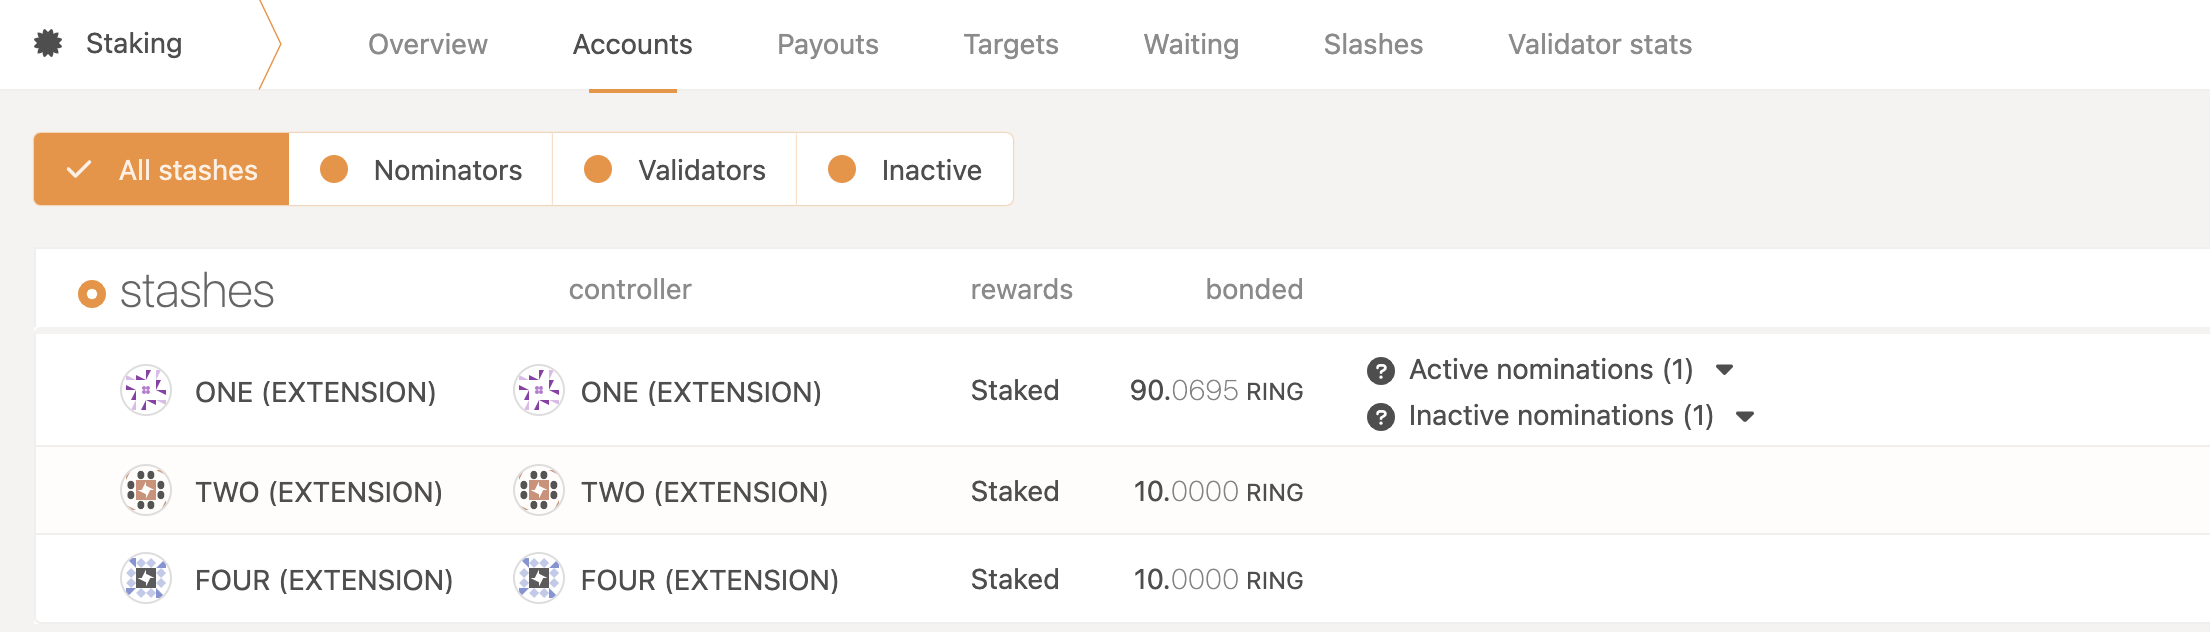Click the help icon next to Active nominations

pos(1380,370)
